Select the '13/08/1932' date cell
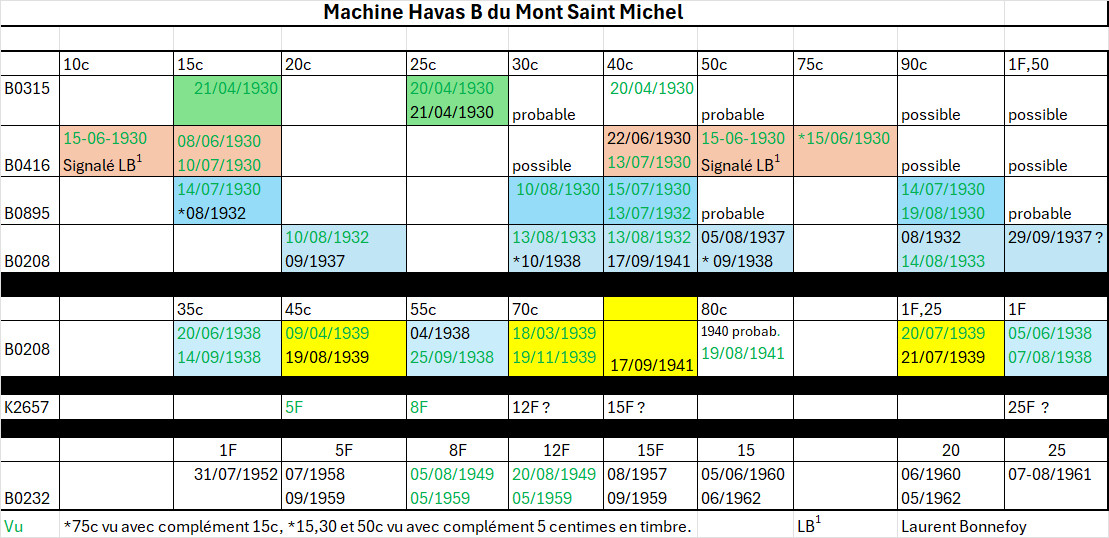The width and height of the screenshot is (1109, 538). tap(648, 238)
